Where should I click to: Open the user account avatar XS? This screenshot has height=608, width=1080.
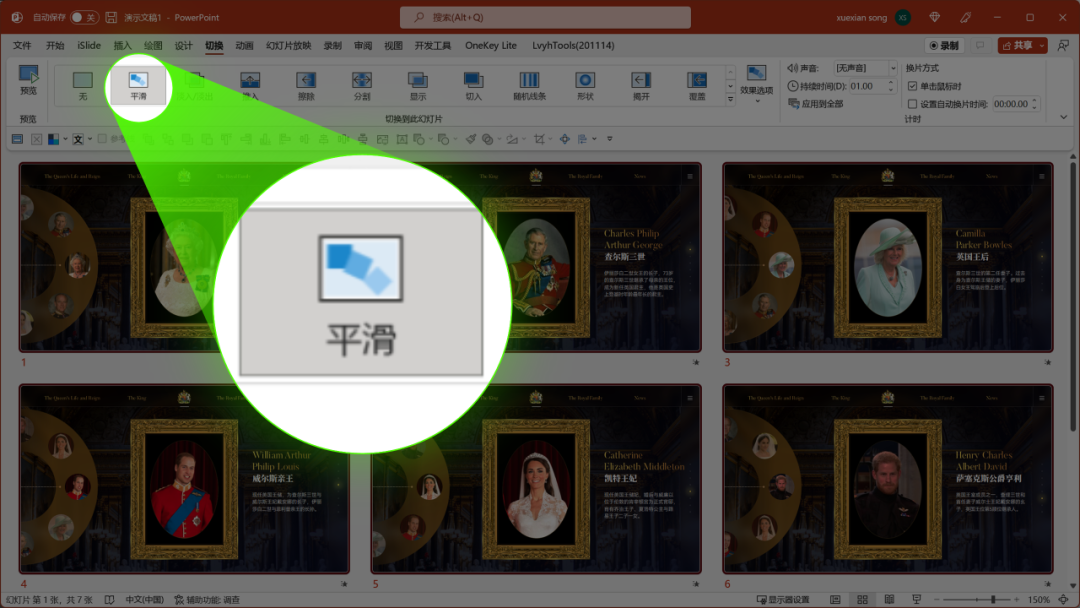pos(903,17)
